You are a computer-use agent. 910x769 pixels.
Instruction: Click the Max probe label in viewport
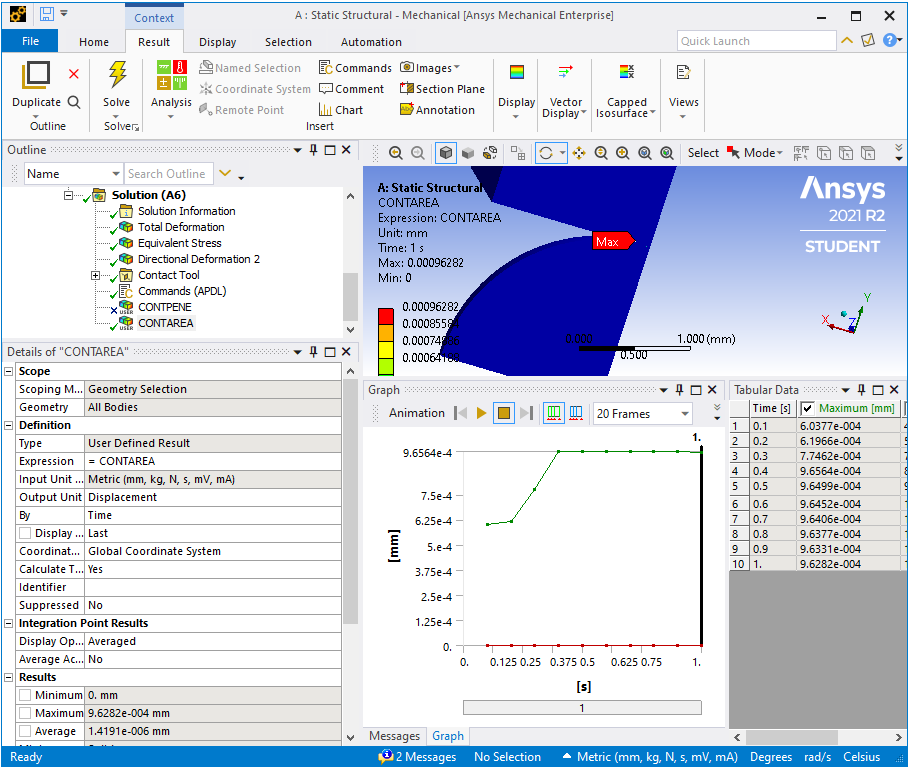click(613, 241)
